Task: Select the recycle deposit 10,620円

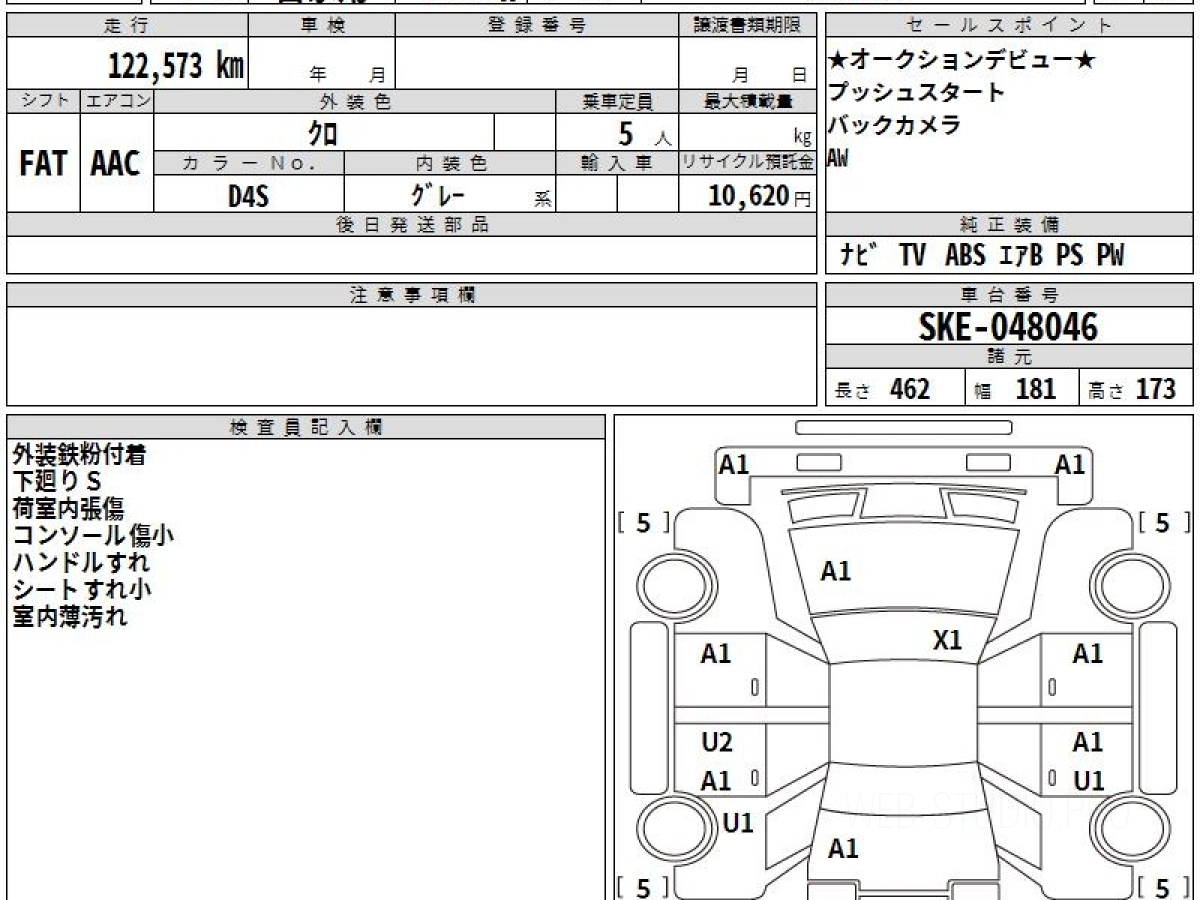Action: 759,196
